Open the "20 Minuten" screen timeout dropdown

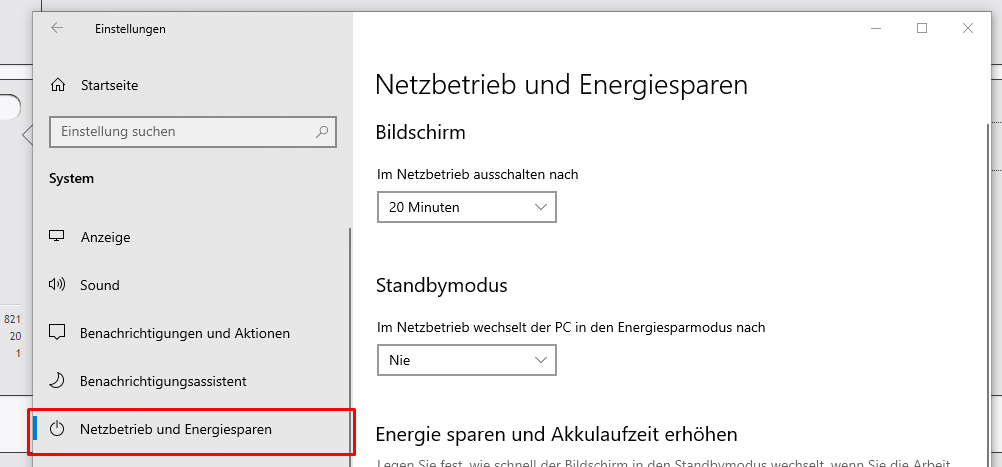coord(466,207)
